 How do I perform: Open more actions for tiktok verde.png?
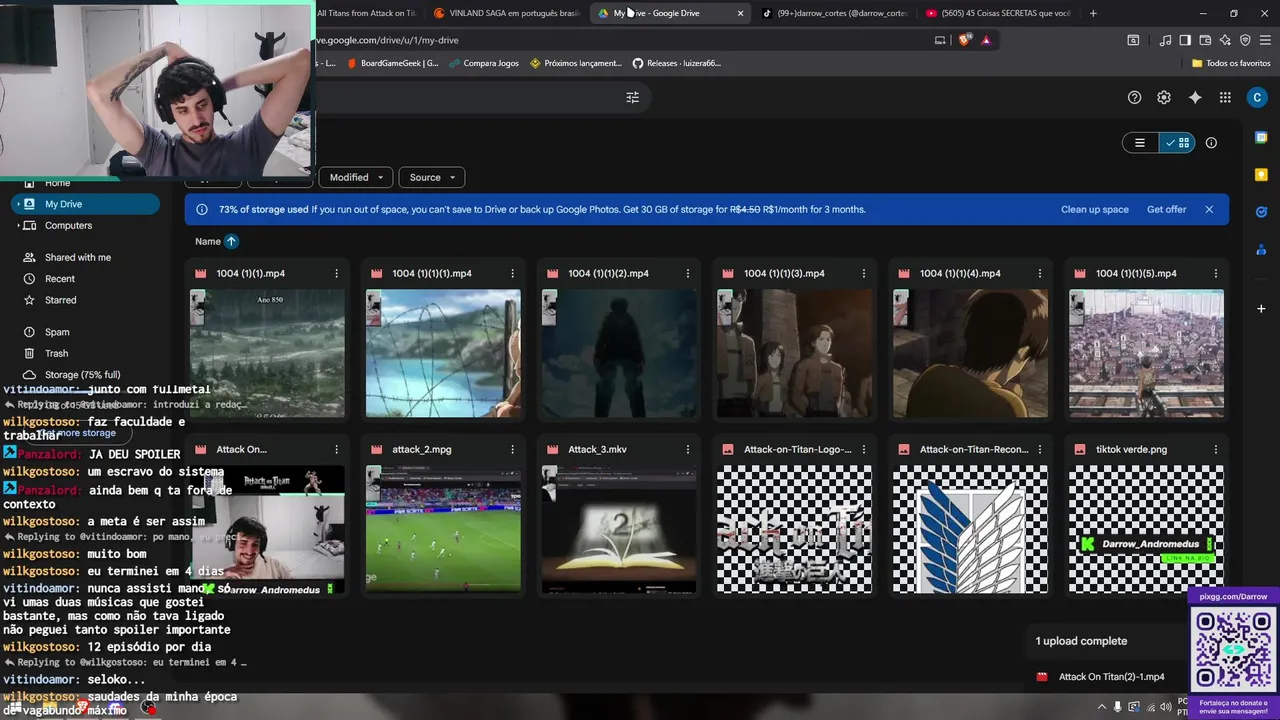(1216, 449)
